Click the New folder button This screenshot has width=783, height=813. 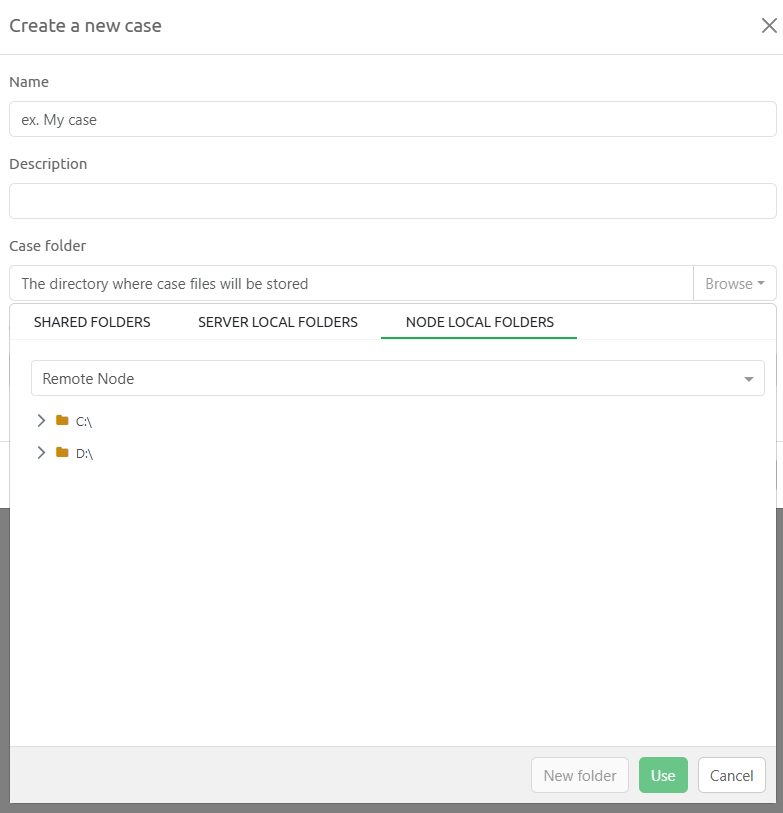click(x=580, y=775)
